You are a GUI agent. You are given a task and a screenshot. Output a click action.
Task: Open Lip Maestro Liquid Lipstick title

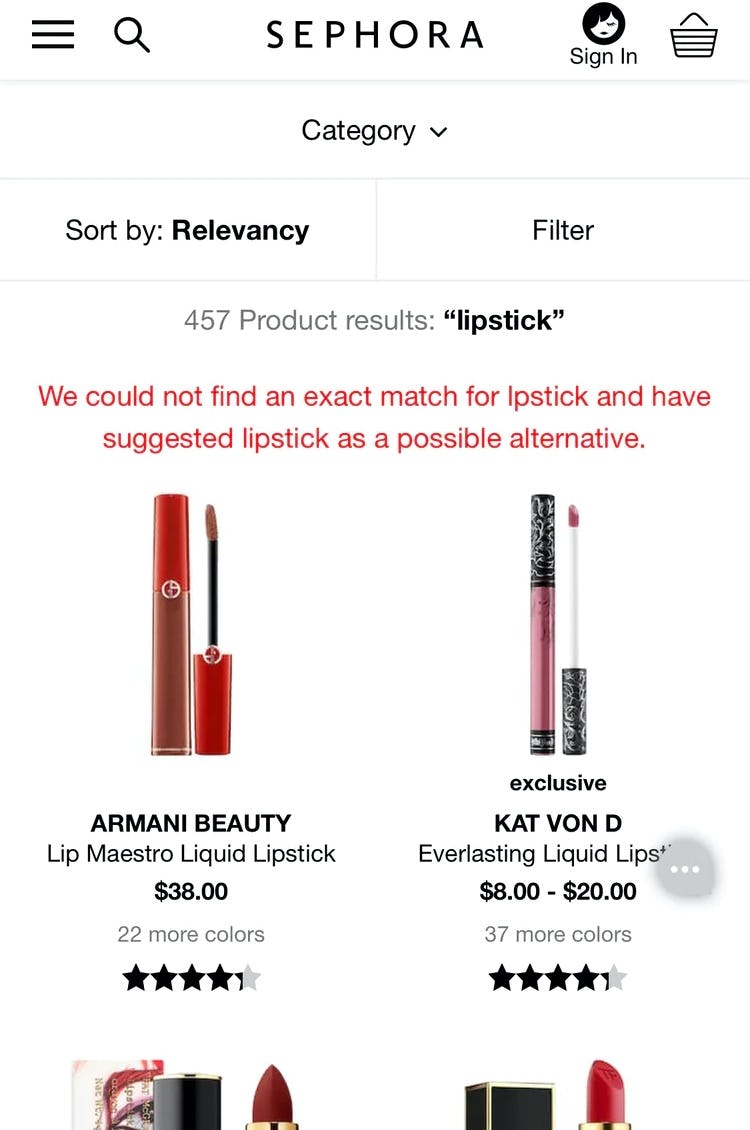pos(191,854)
